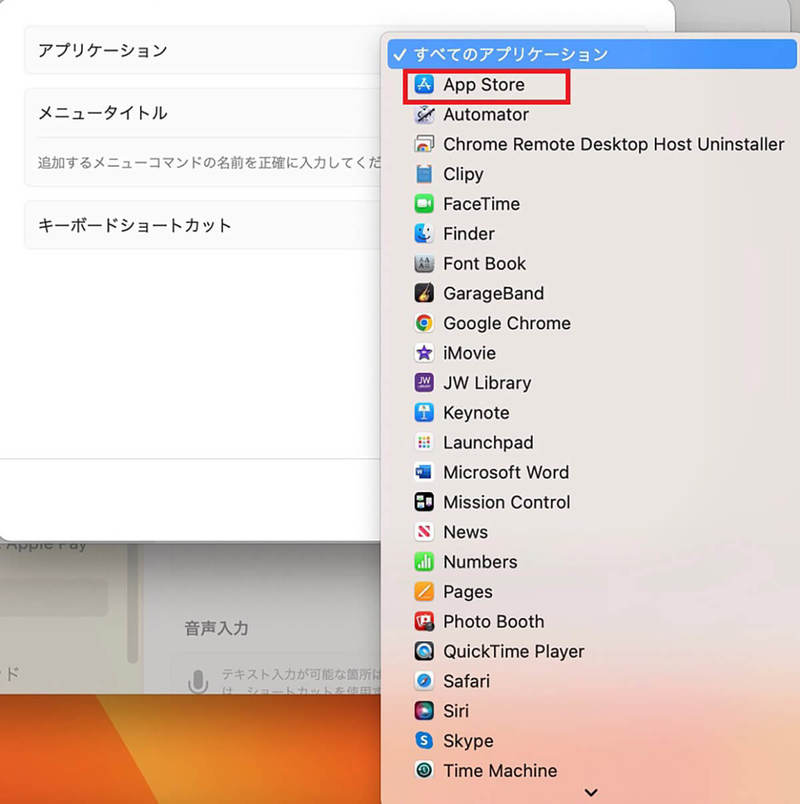Click the iMovie star icon
This screenshot has width=800, height=804.
click(x=424, y=353)
